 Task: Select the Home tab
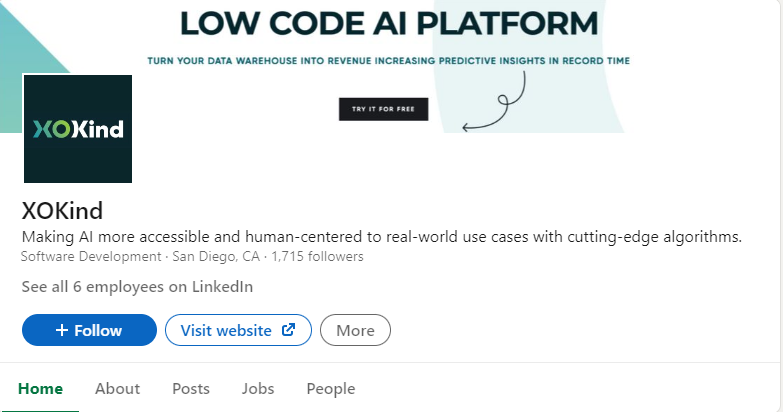click(x=40, y=389)
